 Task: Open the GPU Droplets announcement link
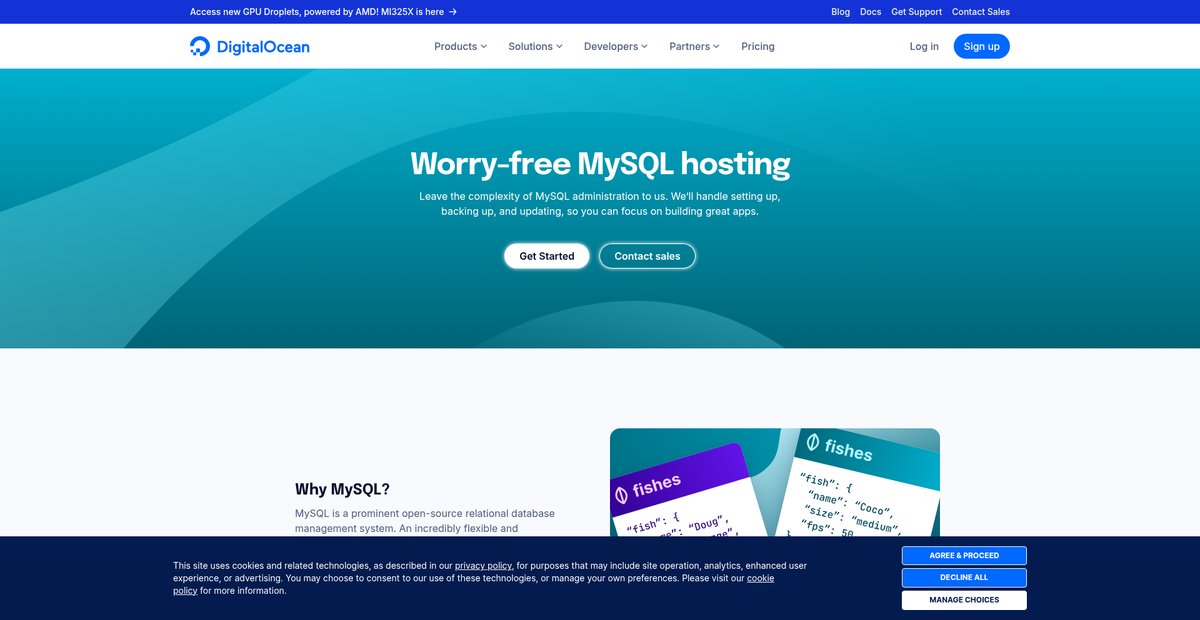click(x=323, y=12)
